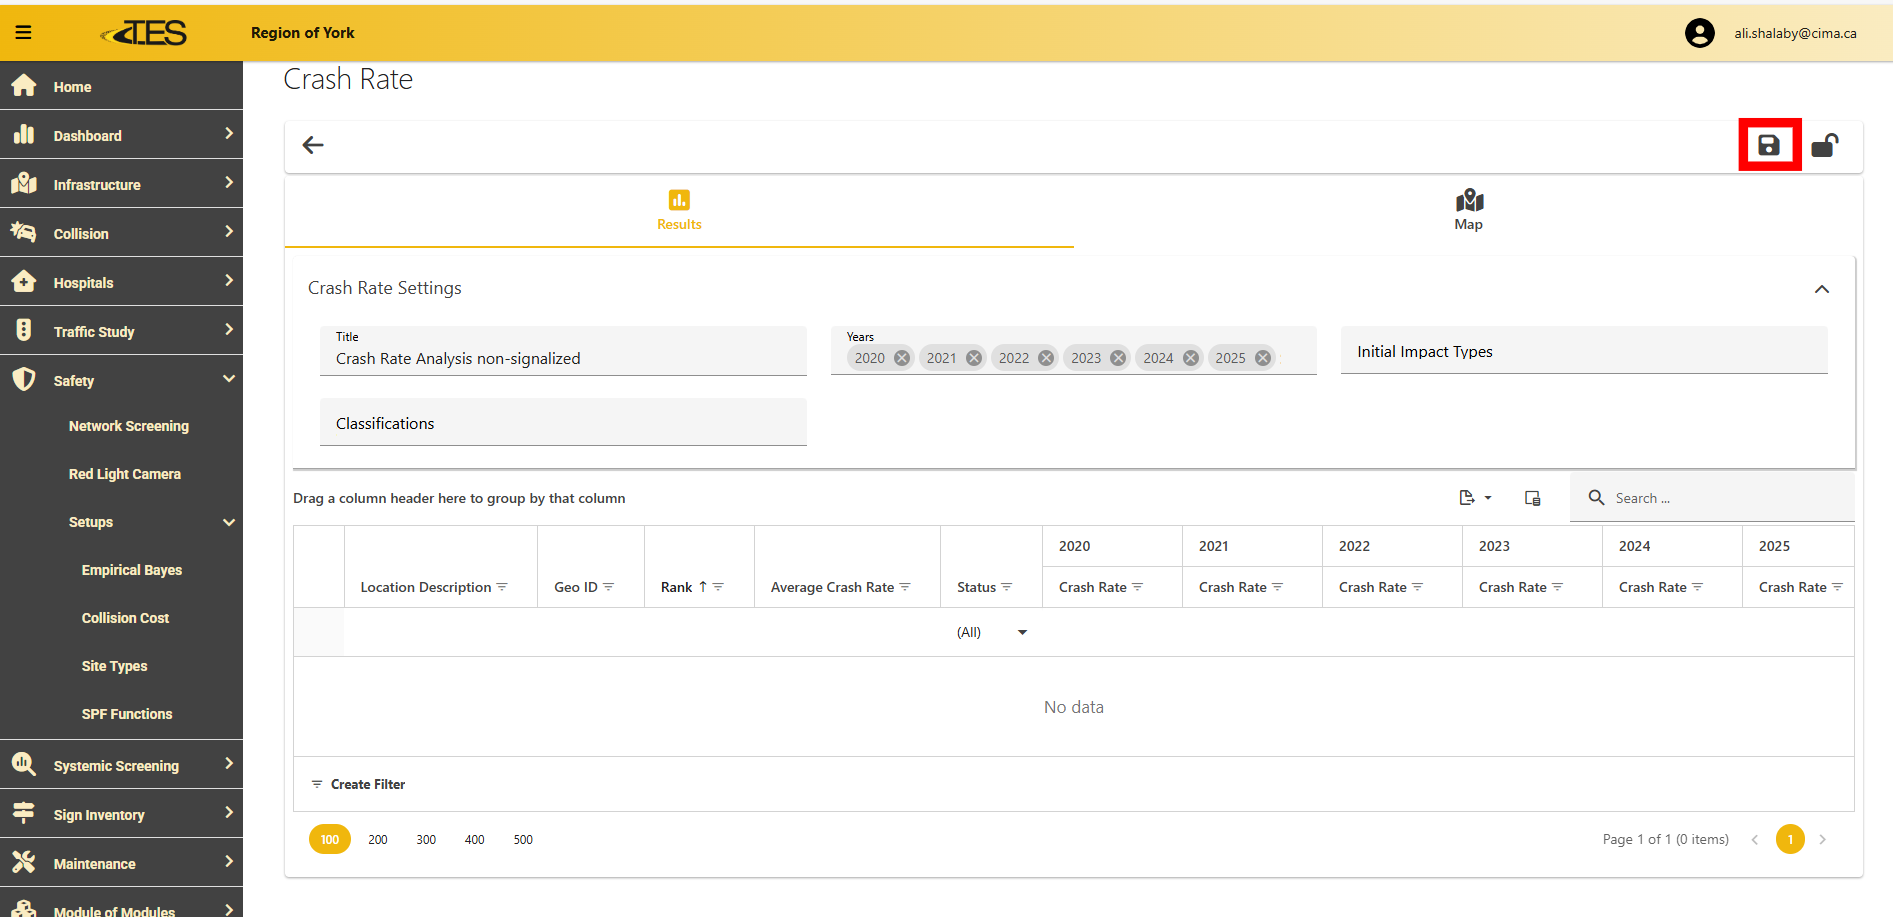1893x917 pixels.
Task: Remove the 2020 year chip
Action: pos(902,358)
